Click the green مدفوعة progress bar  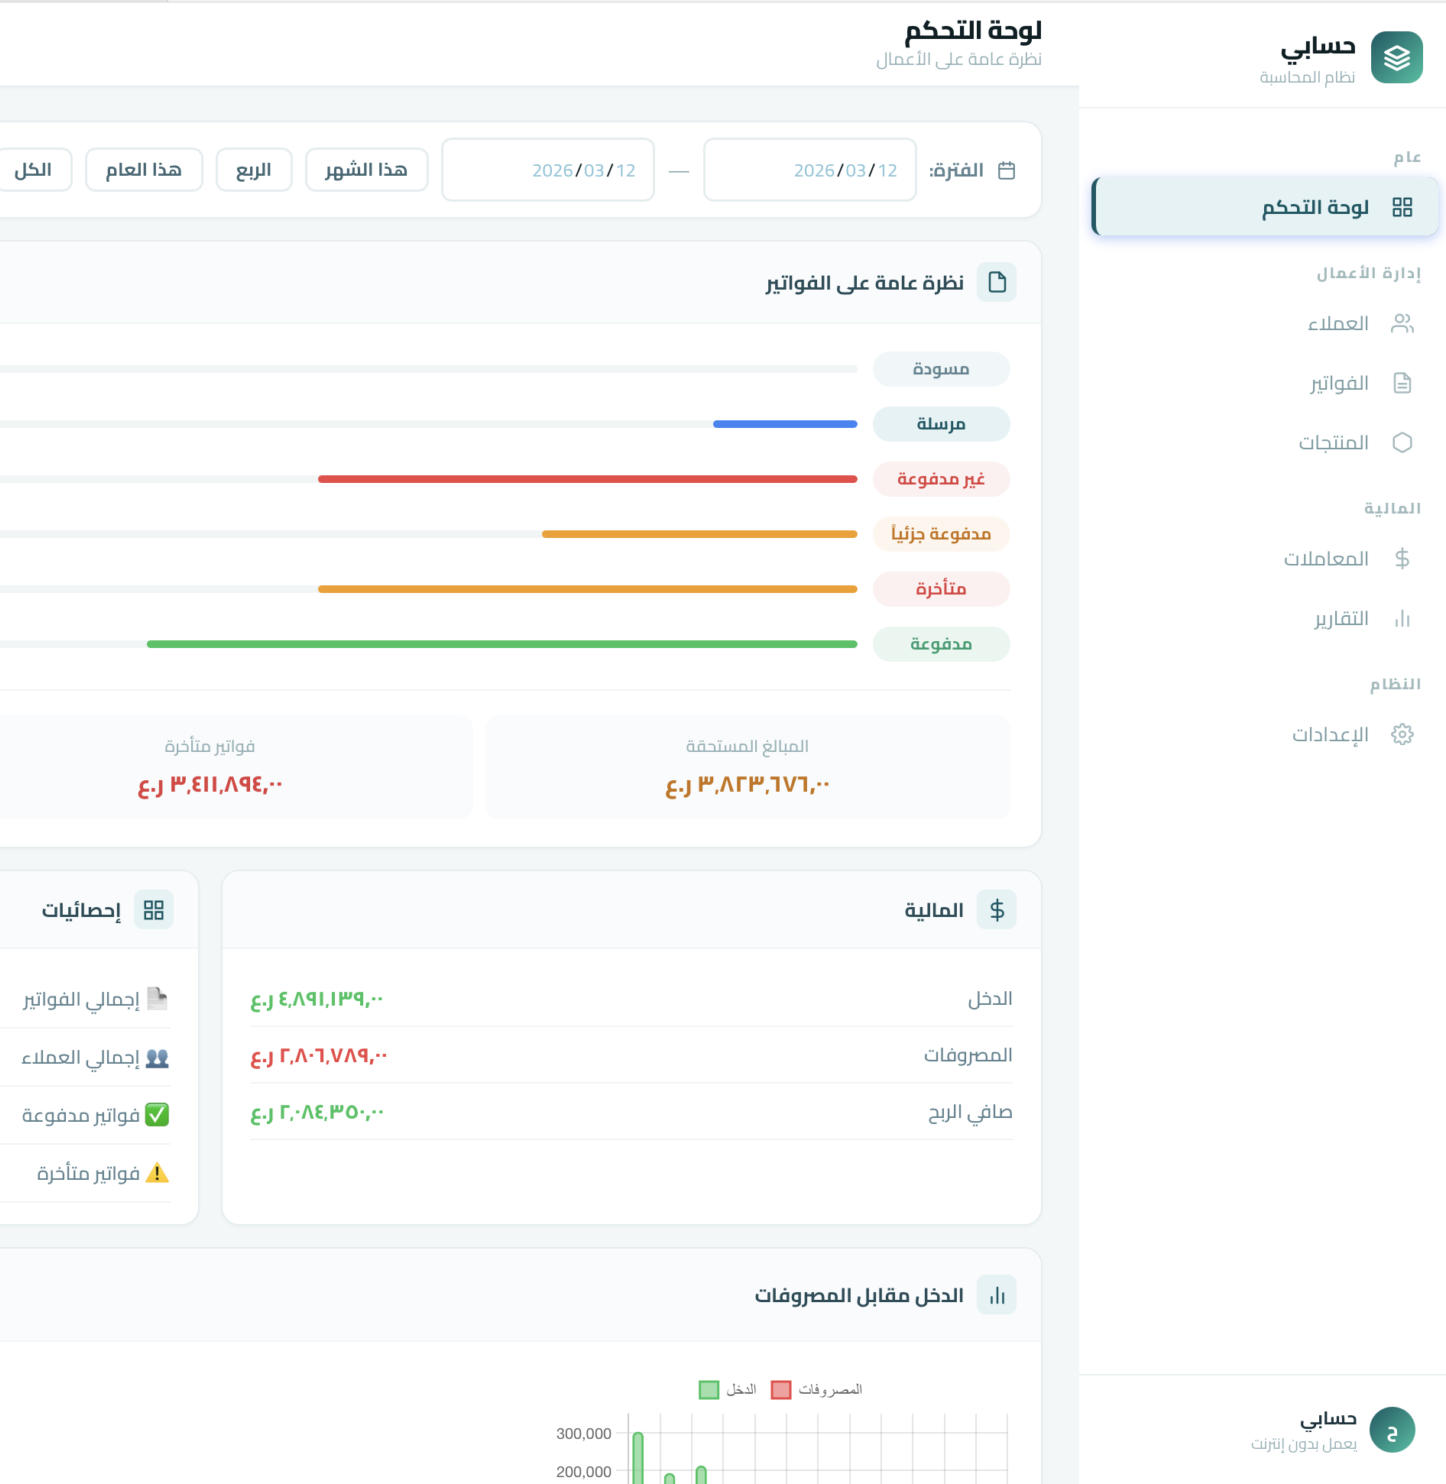[x=501, y=644]
